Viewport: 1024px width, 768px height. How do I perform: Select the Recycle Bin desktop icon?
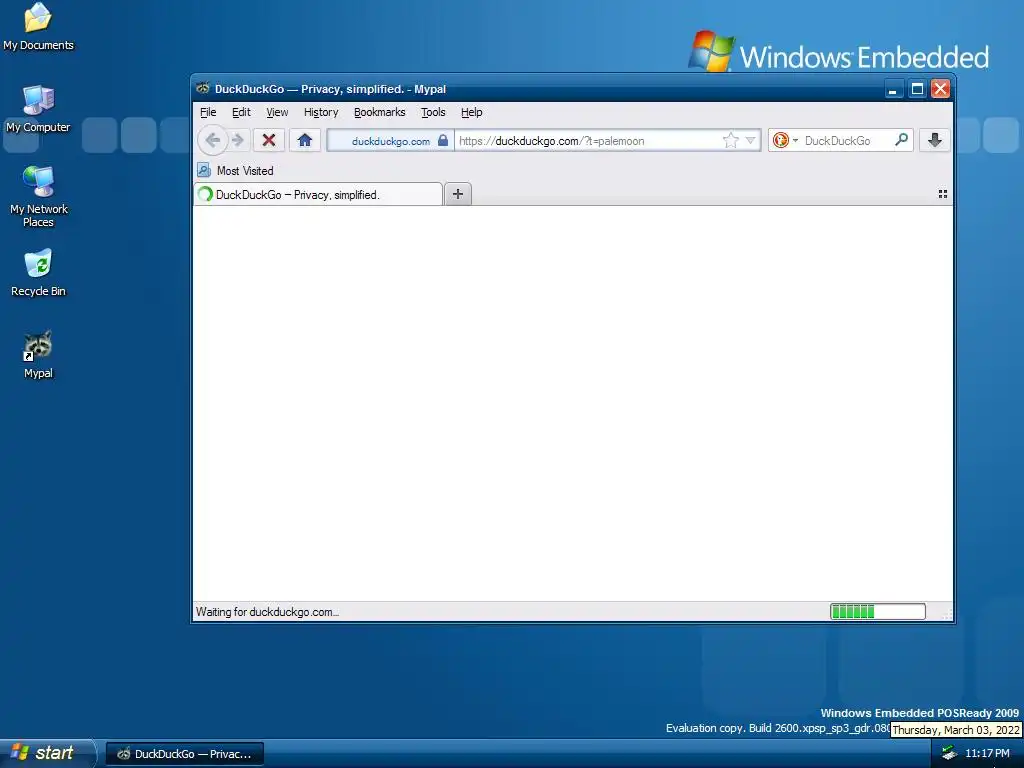click(38, 273)
